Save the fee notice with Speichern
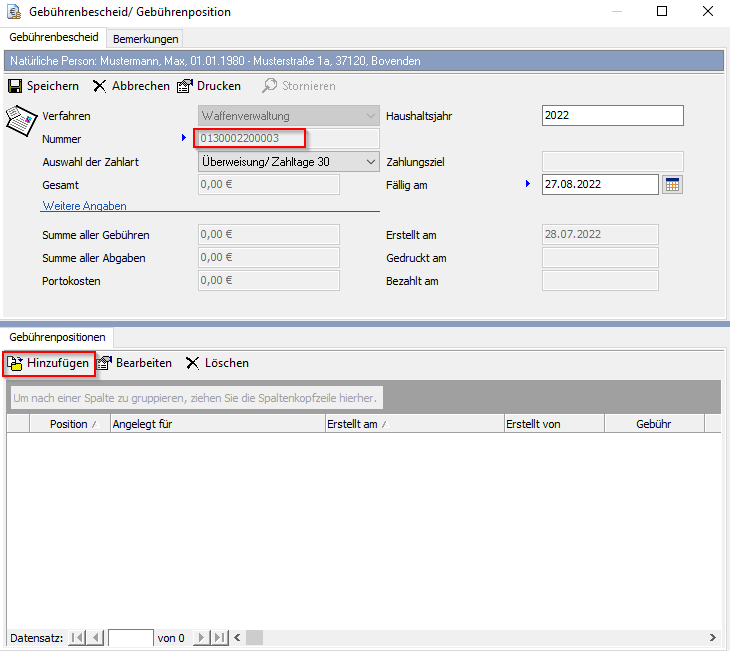Screen dimensions: 730x651 pyautogui.click(x=43, y=86)
